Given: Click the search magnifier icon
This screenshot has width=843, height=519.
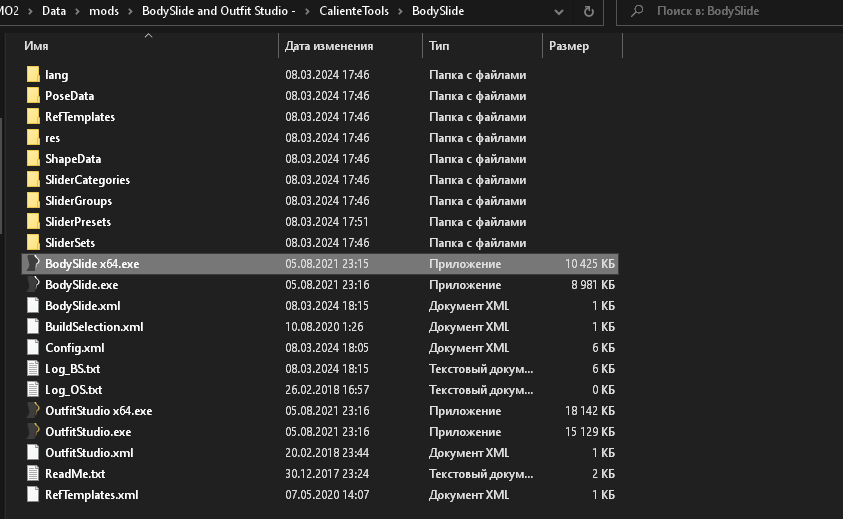Looking at the screenshot, I should [x=637, y=11].
